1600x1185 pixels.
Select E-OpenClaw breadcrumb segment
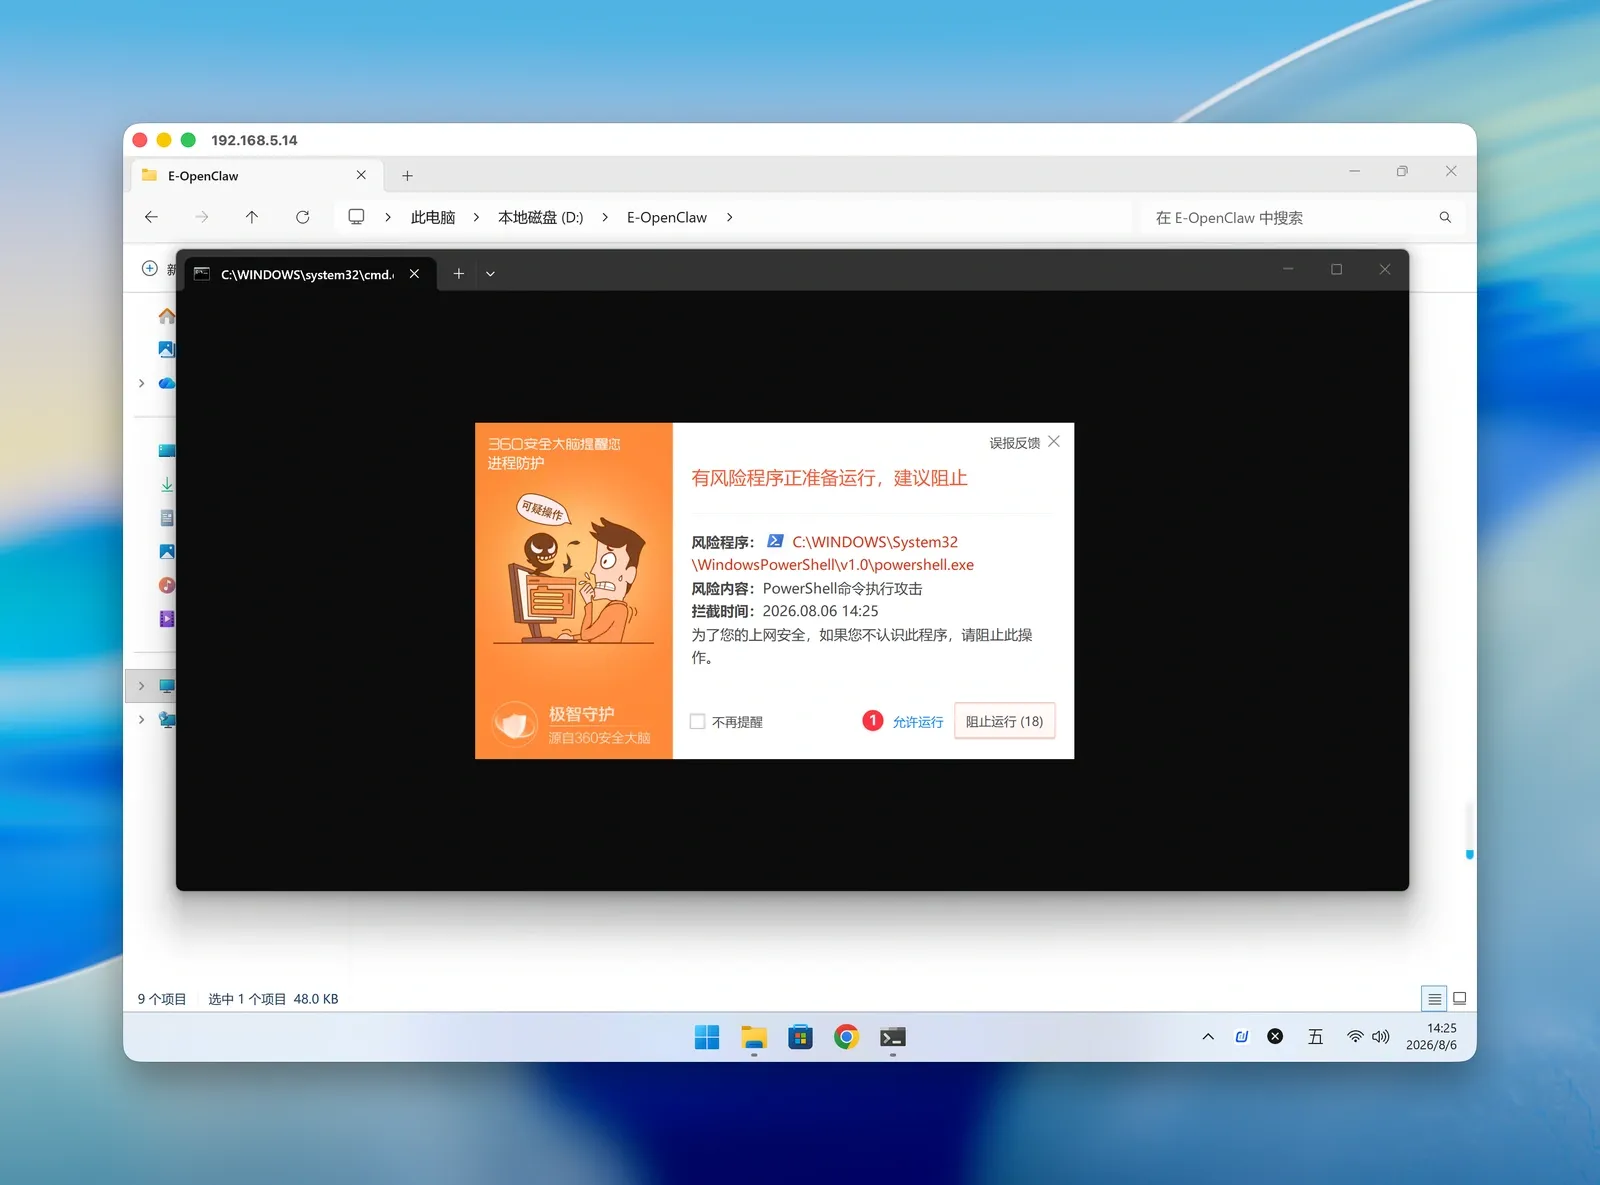(667, 217)
